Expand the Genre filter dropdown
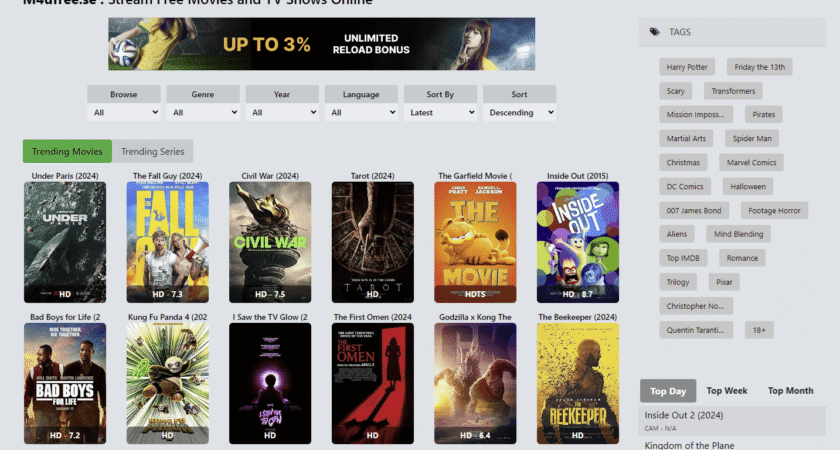The width and height of the screenshot is (840, 450). click(x=203, y=113)
